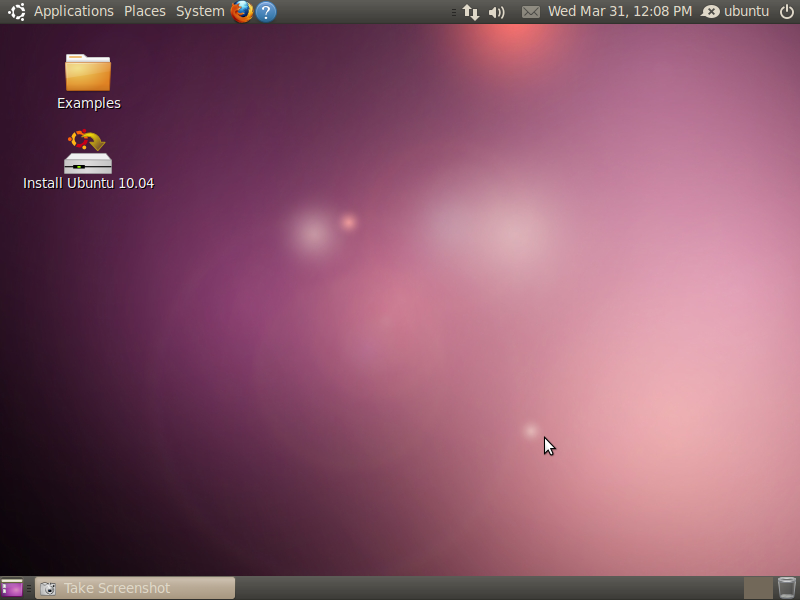Open the Help launcher question mark icon
Screen dimensions: 800x600
click(266, 12)
